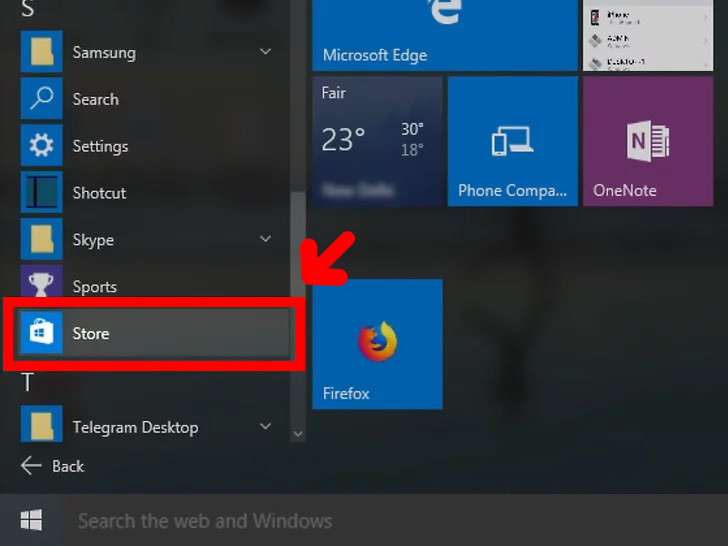Select the Sports text label

click(94, 287)
